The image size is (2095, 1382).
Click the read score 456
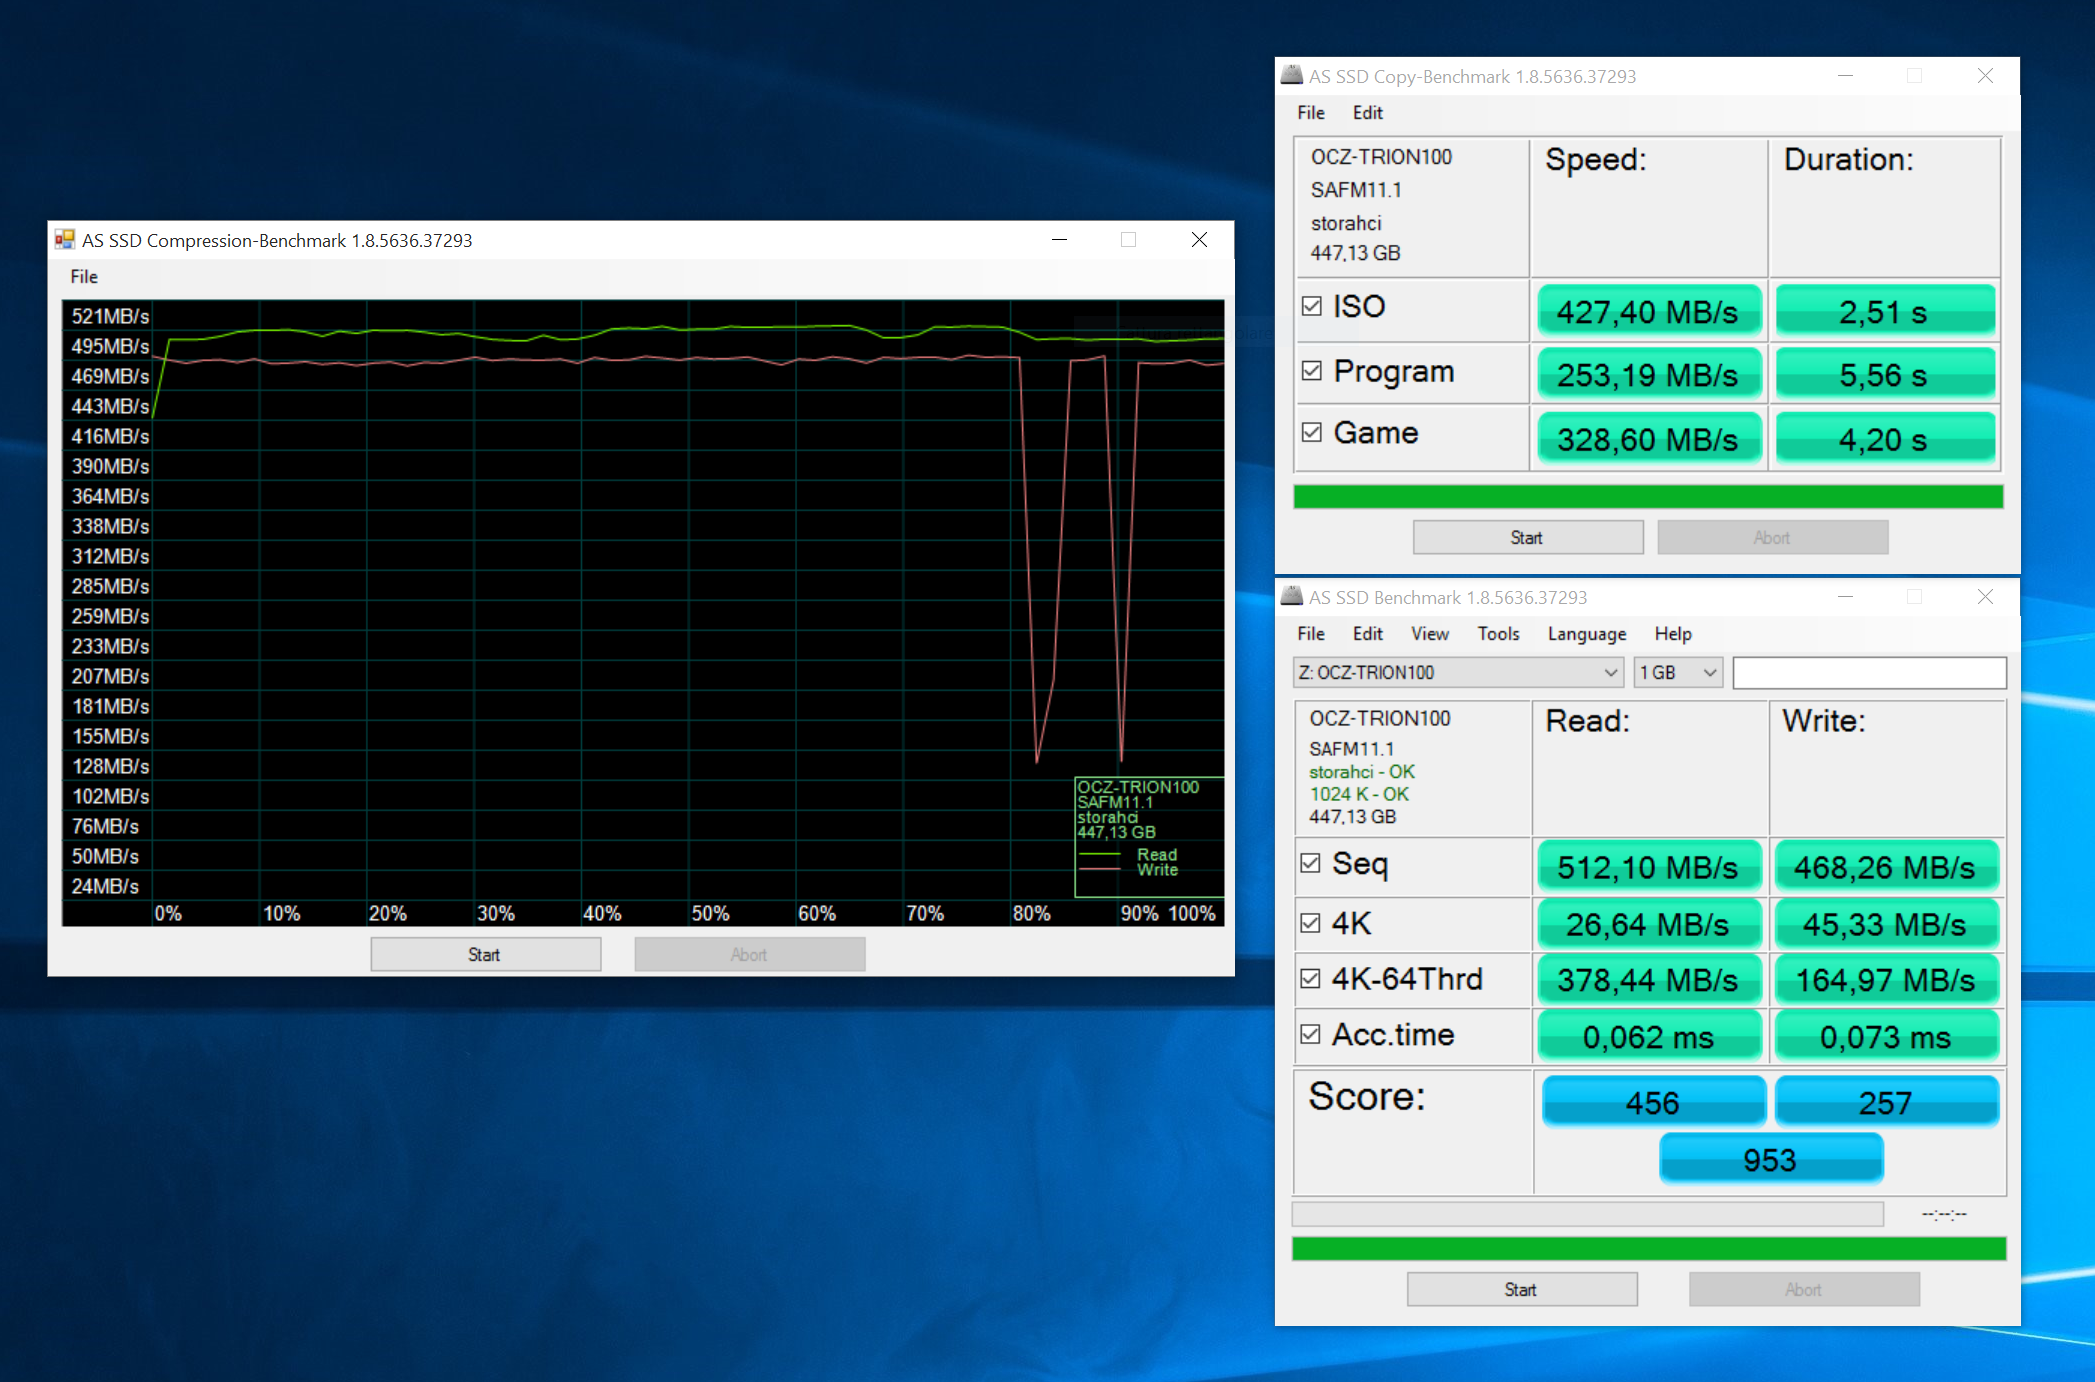pos(1653,1102)
